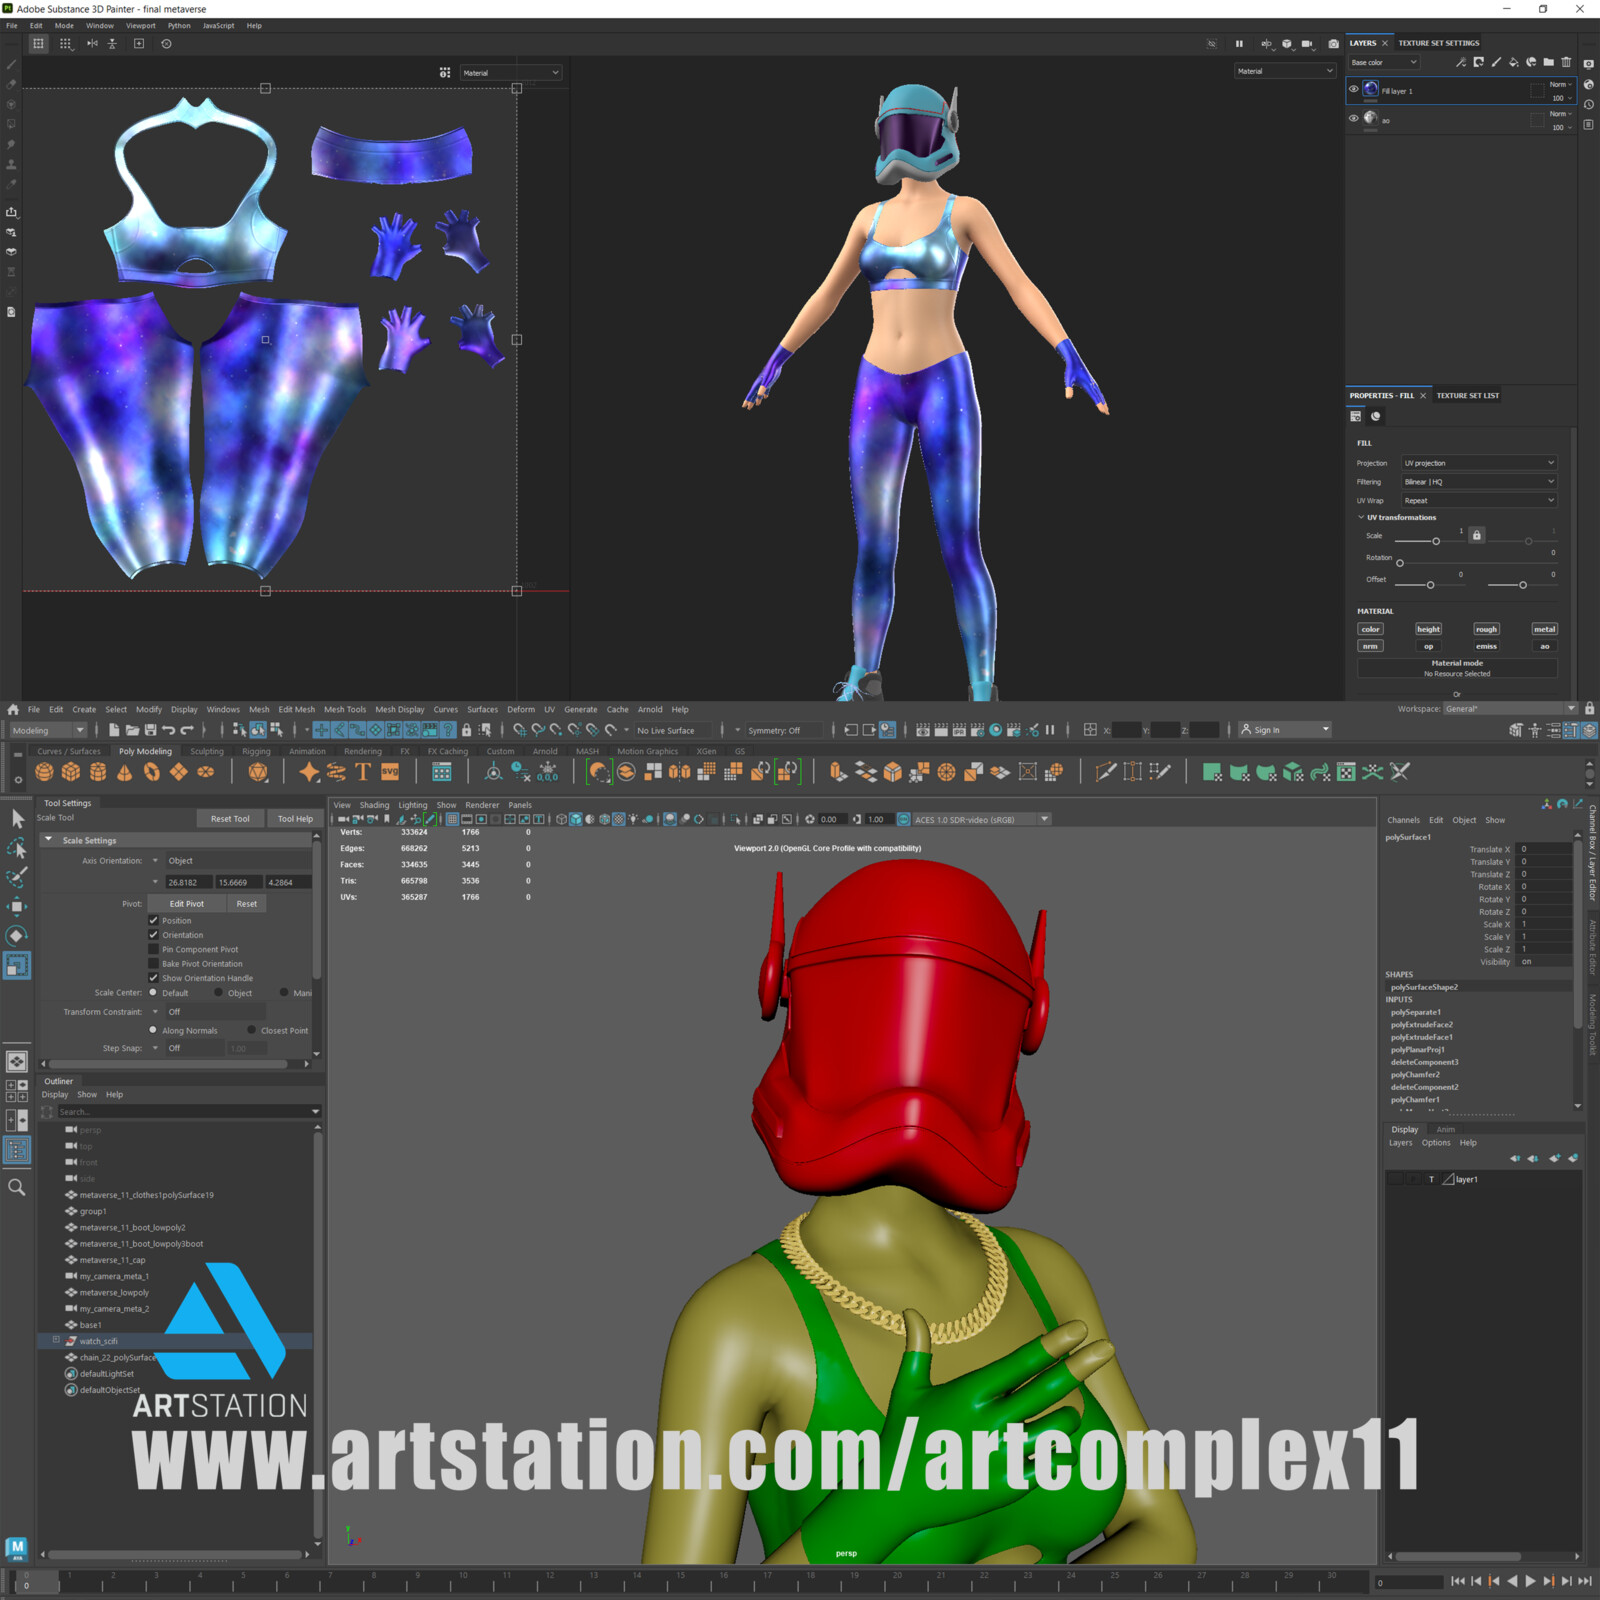Open the UV Wrap Repeat dropdown
1600x1600 pixels.
pyautogui.click(x=1478, y=500)
